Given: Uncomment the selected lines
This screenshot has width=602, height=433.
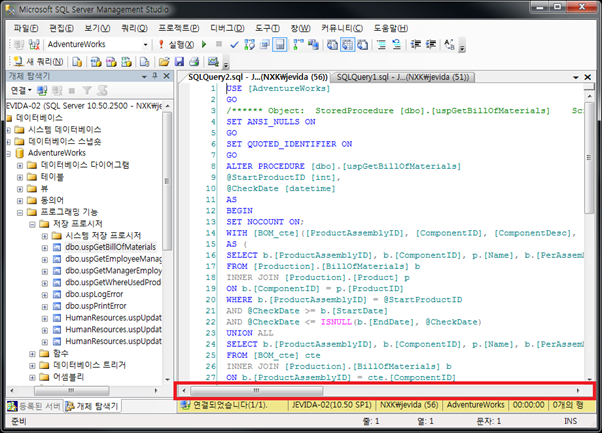Looking at the screenshot, I should [x=397, y=45].
